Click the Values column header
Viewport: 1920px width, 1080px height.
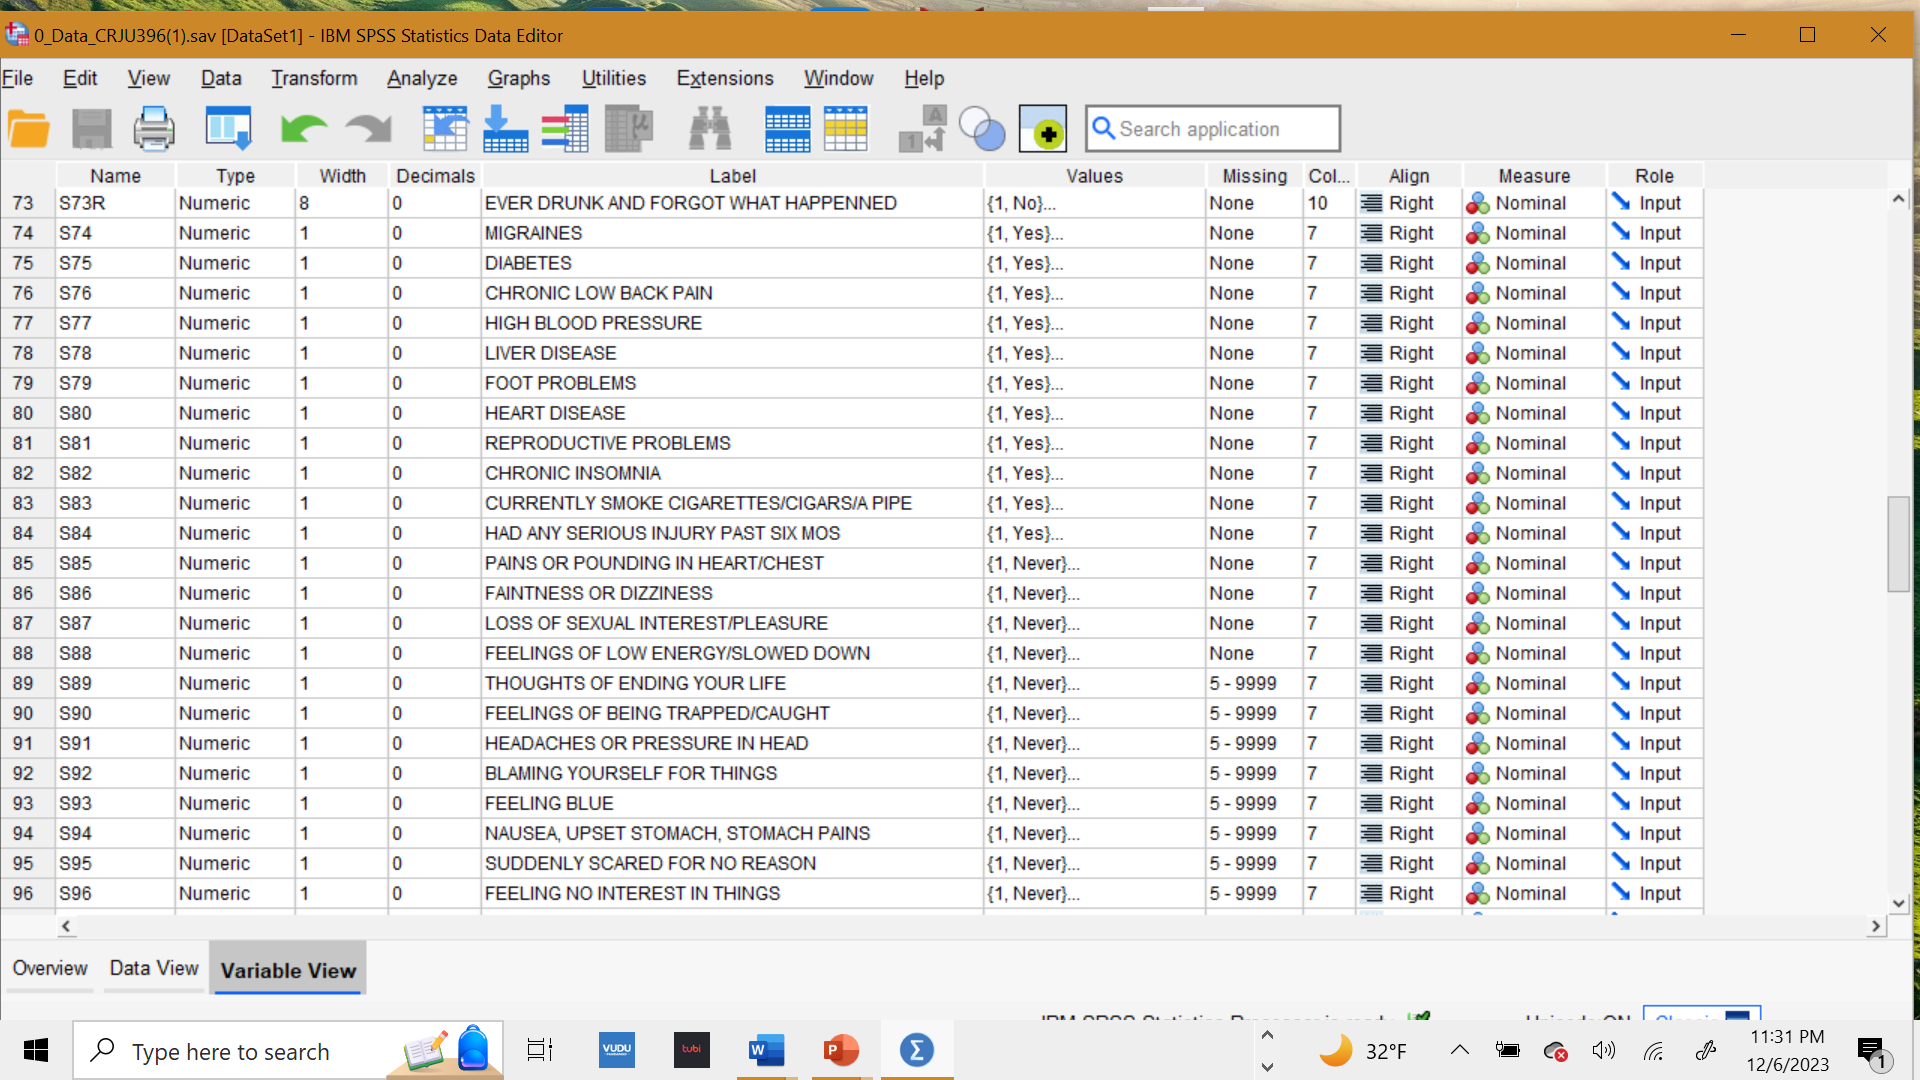tap(1095, 176)
